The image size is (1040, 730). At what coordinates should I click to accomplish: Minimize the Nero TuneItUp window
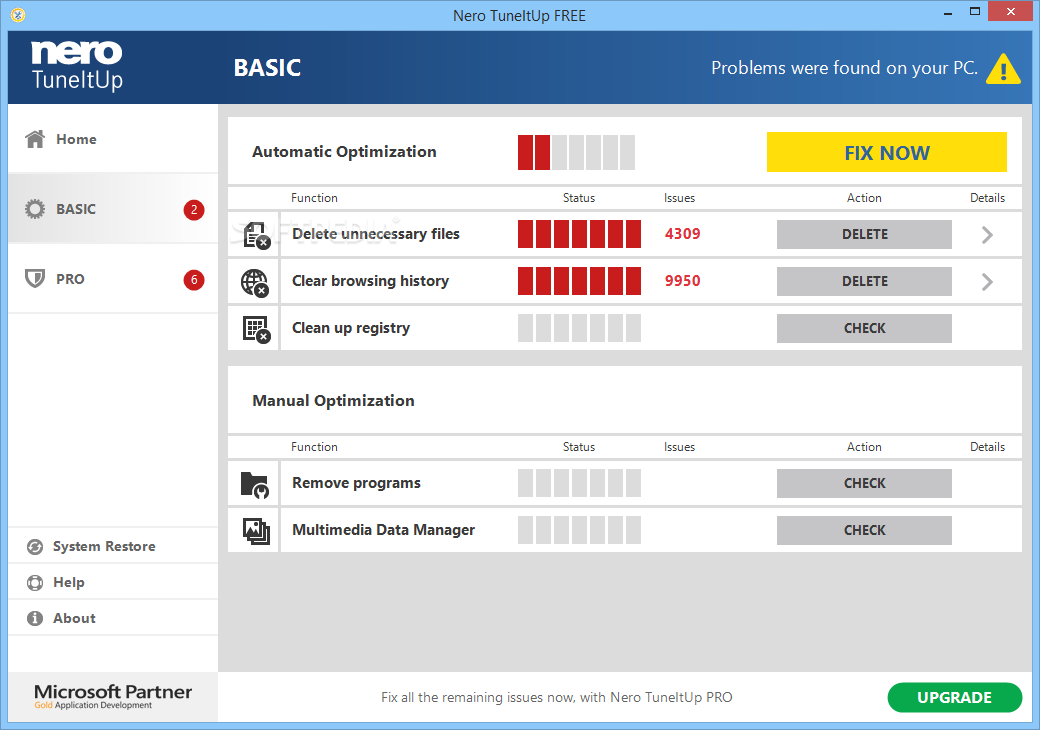948,12
